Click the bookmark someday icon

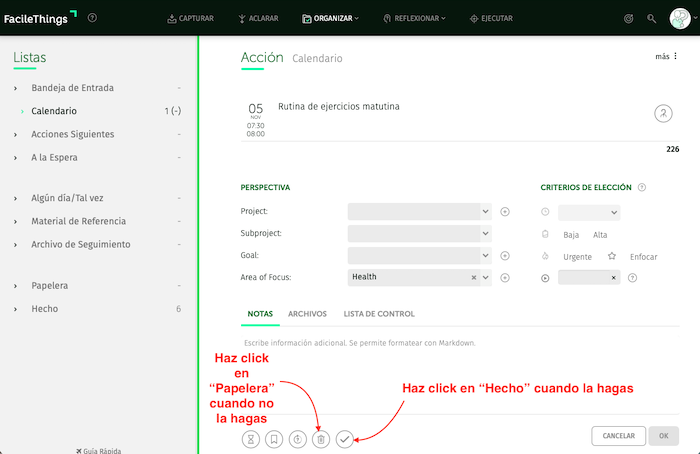click(274, 439)
